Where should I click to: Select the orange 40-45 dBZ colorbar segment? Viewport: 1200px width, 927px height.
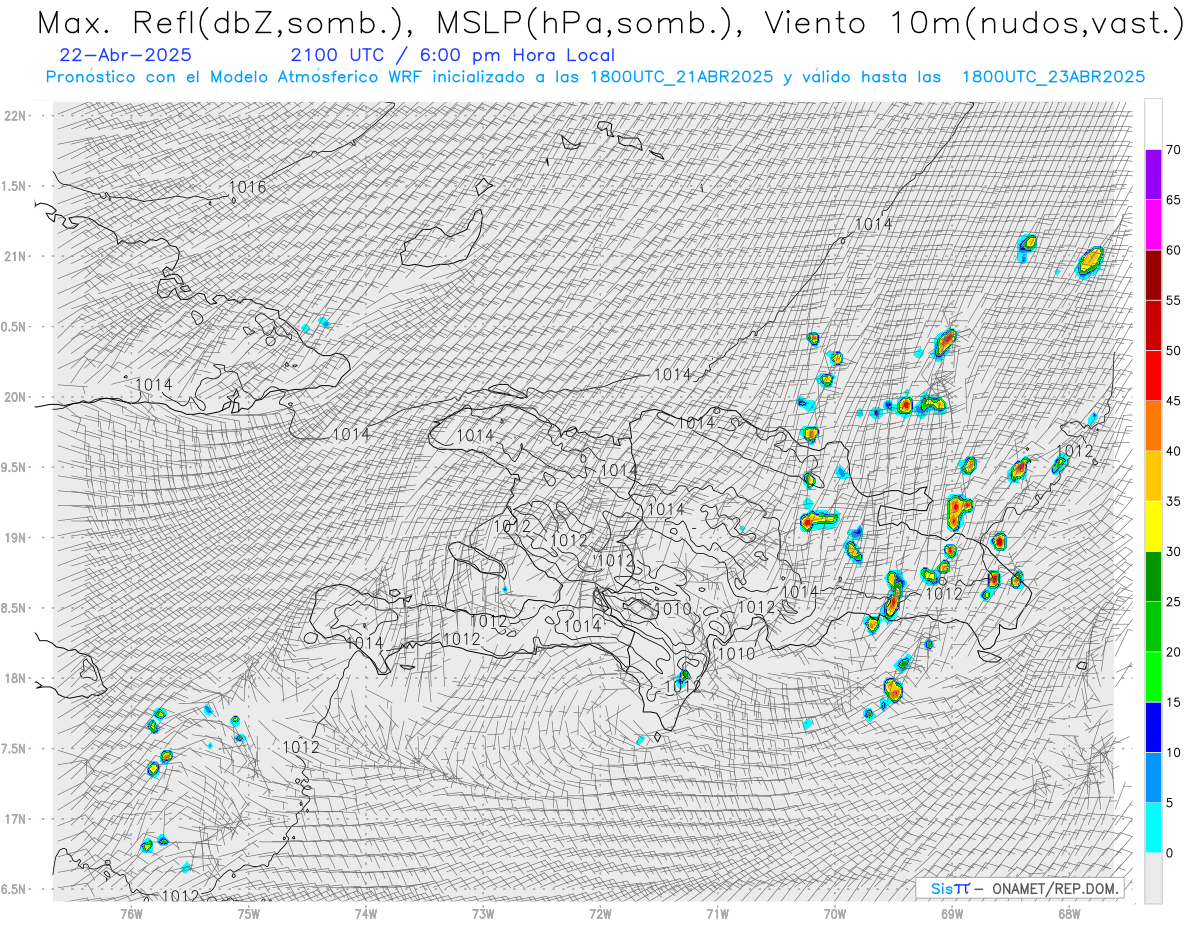coord(1153,426)
